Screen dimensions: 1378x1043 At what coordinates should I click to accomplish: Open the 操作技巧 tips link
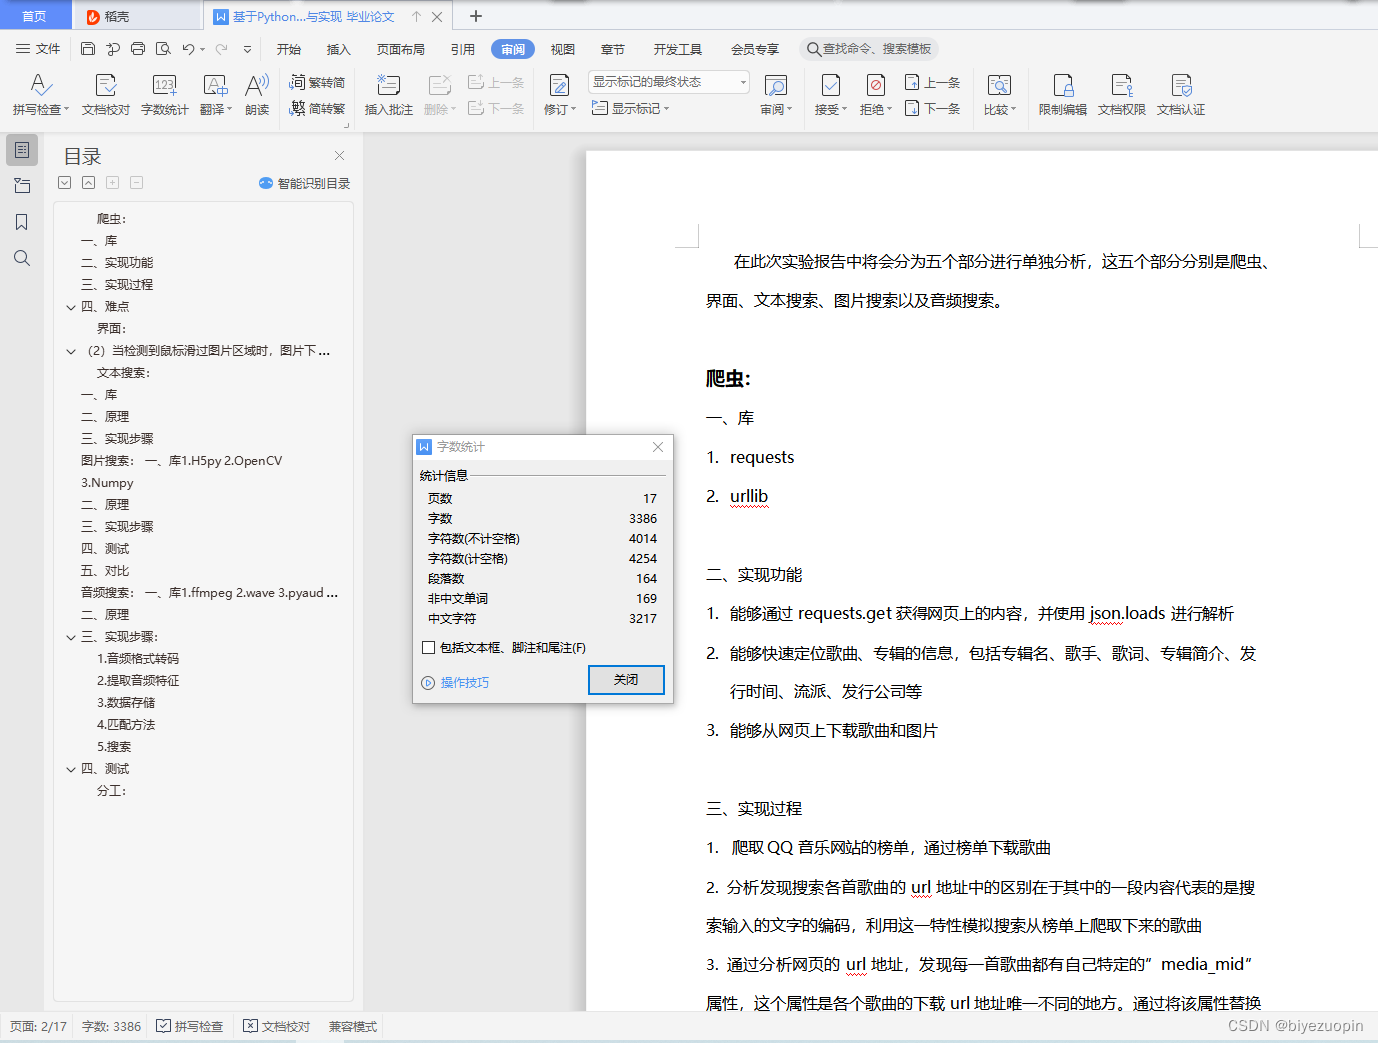[456, 683]
